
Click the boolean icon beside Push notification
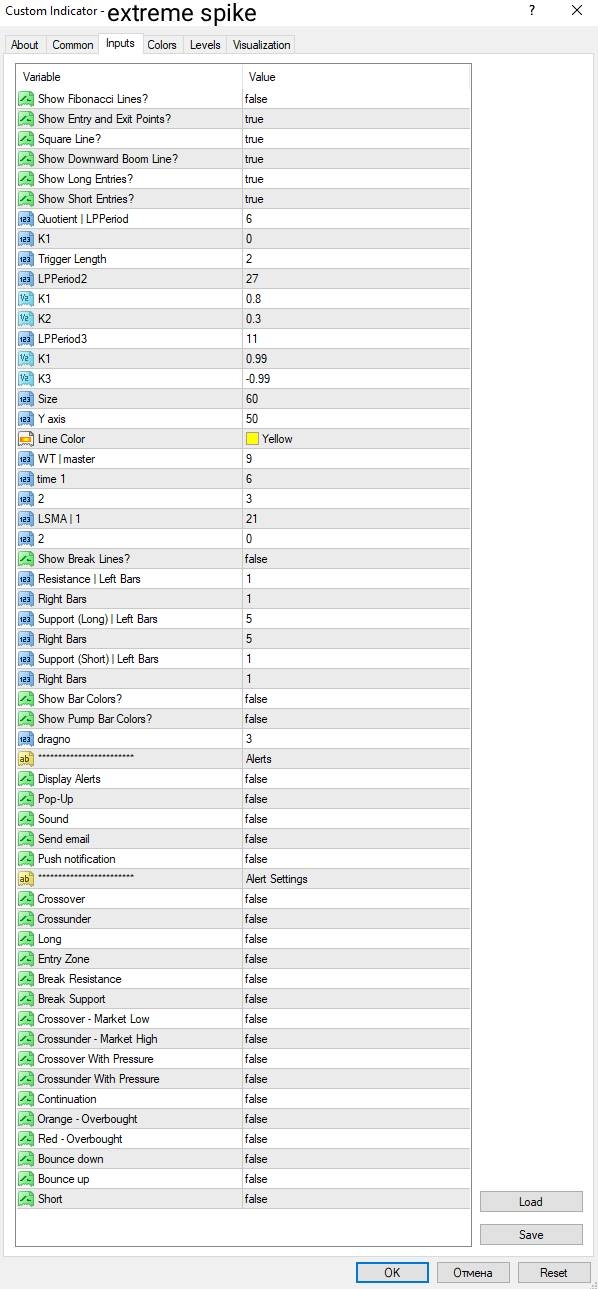(26, 859)
